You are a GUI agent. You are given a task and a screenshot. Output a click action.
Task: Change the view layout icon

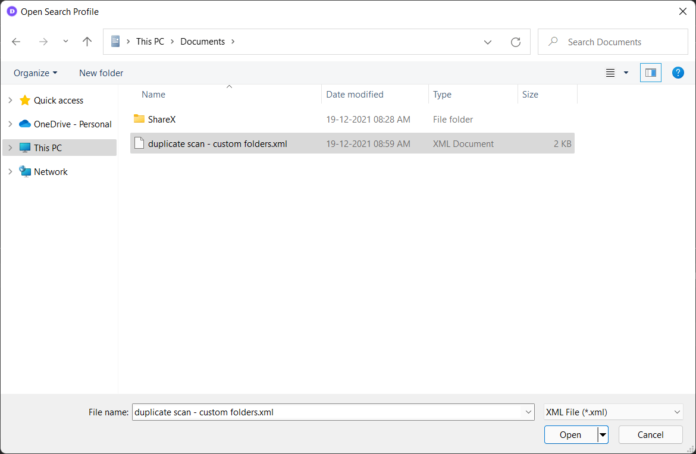(x=610, y=73)
